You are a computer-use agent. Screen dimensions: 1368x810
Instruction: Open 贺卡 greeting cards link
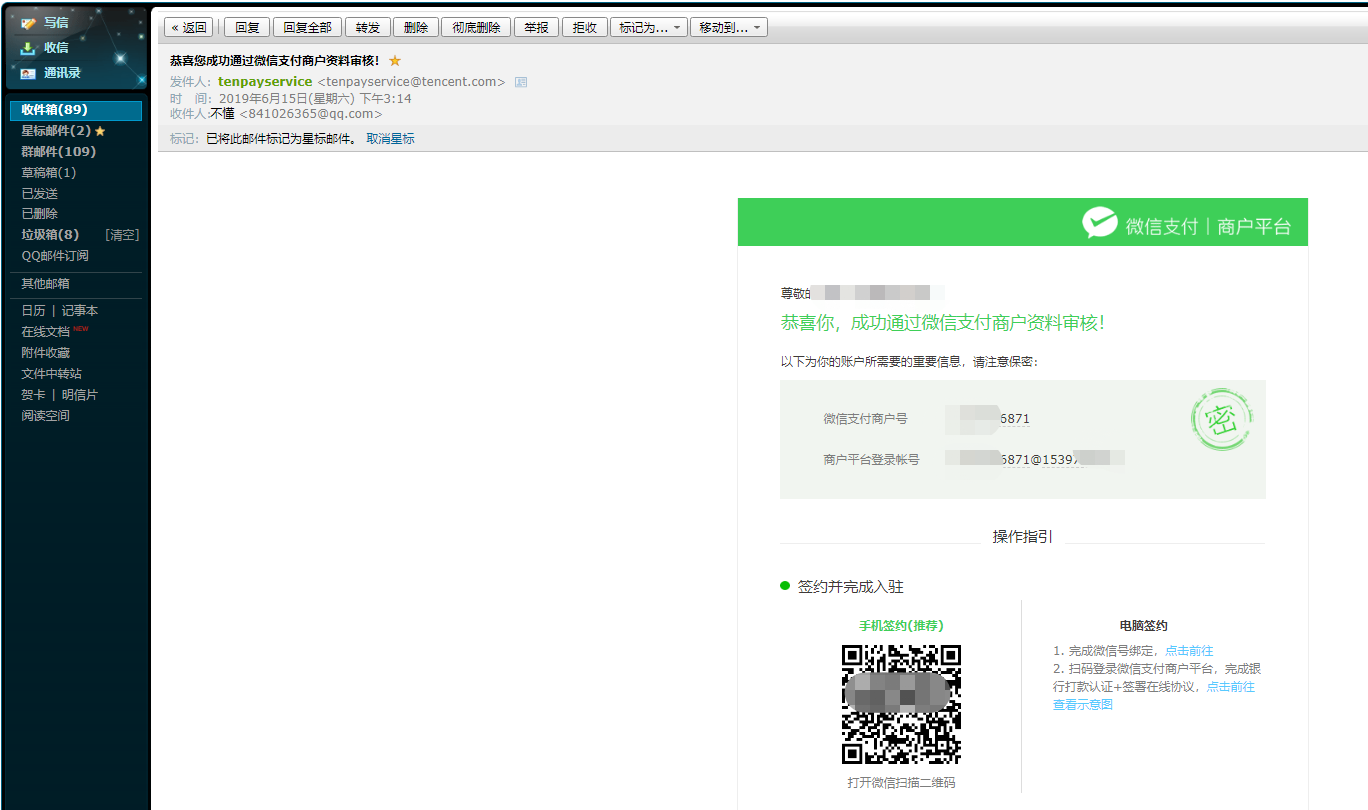pos(33,395)
